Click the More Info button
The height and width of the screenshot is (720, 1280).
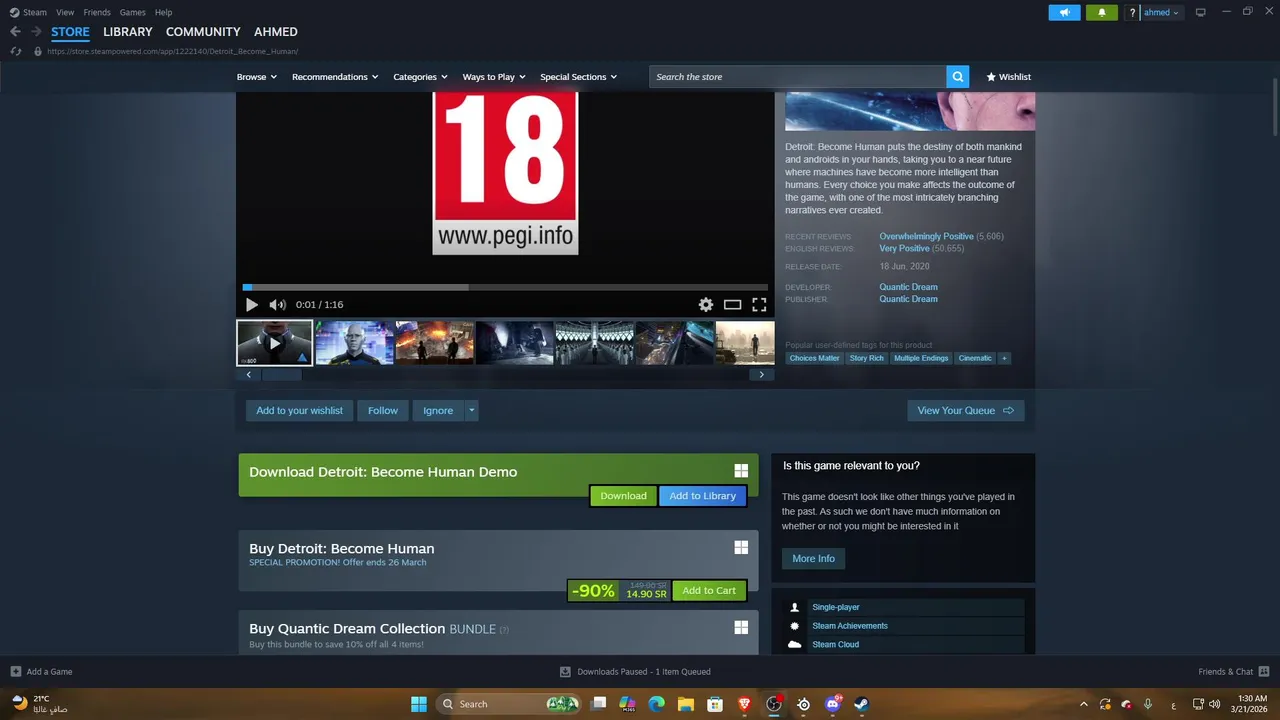coord(813,559)
